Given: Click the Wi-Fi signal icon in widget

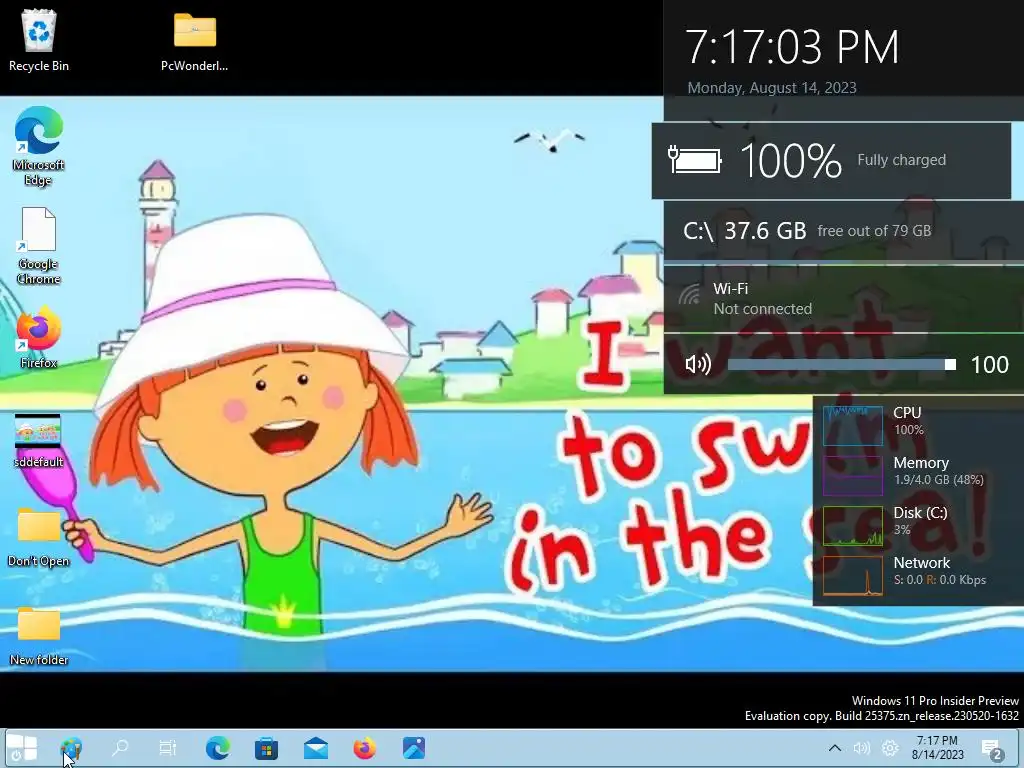Looking at the screenshot, I should (x=689, y=295).
